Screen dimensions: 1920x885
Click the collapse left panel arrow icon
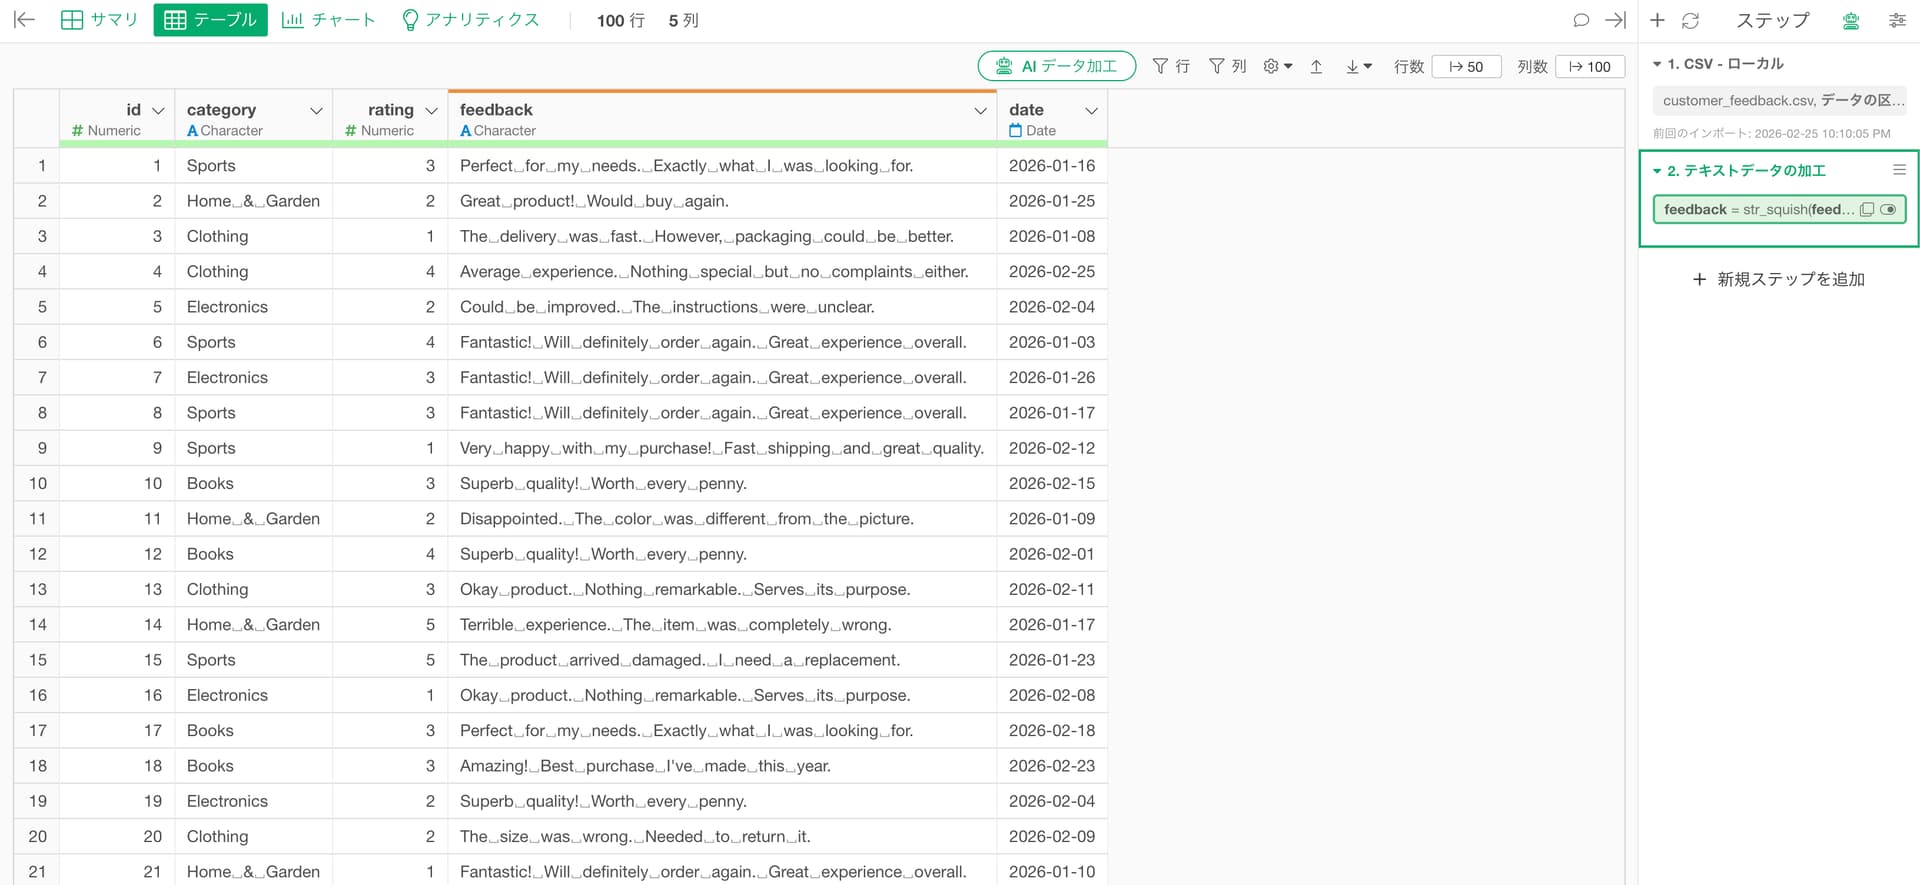[x=24, y=20]
